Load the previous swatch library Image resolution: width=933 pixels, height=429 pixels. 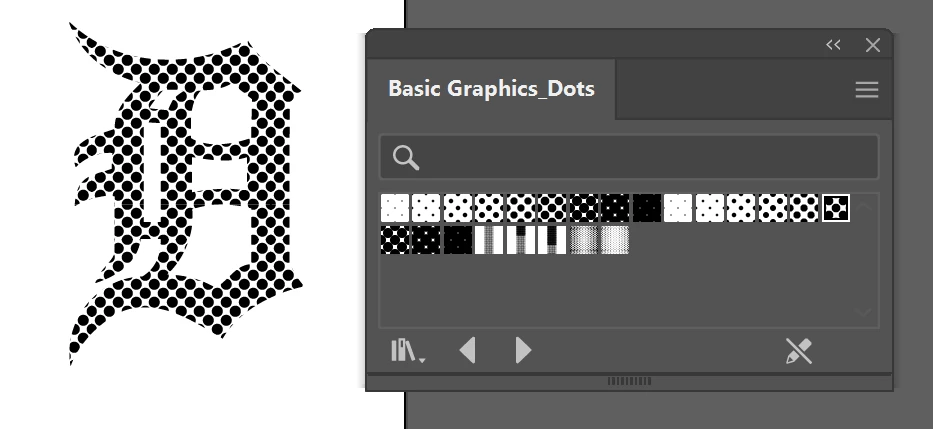[x=468, y=350]
